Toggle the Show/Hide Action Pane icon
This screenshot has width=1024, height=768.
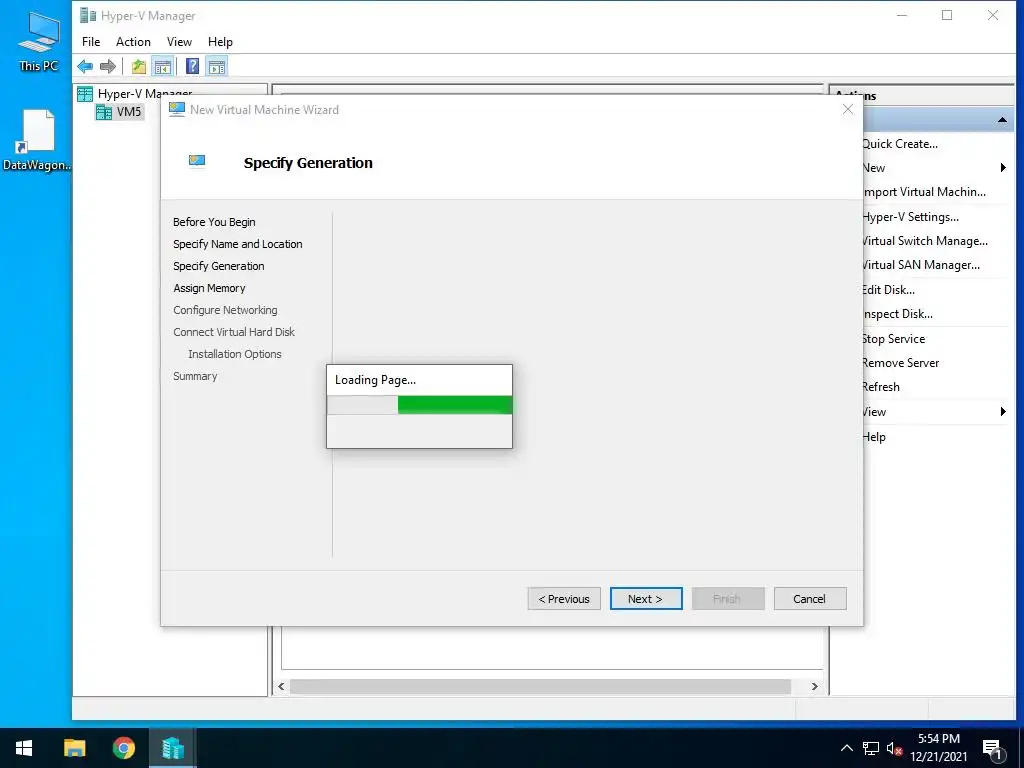(217, 66)
